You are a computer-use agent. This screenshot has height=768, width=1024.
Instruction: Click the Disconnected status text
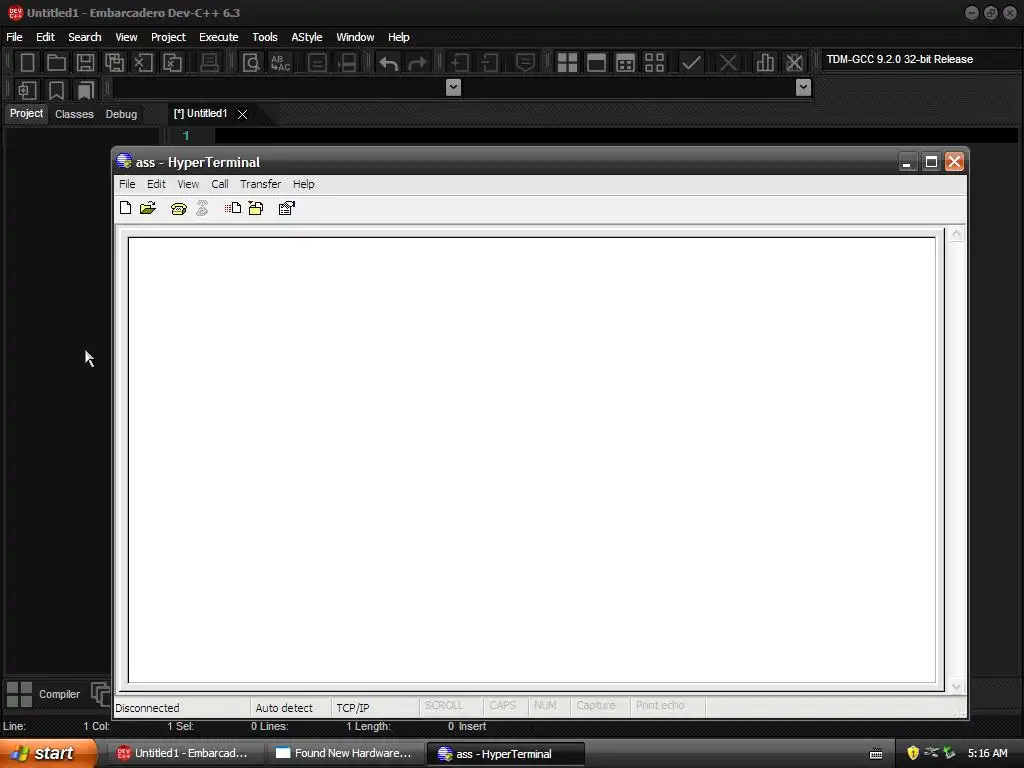point(147,708)
